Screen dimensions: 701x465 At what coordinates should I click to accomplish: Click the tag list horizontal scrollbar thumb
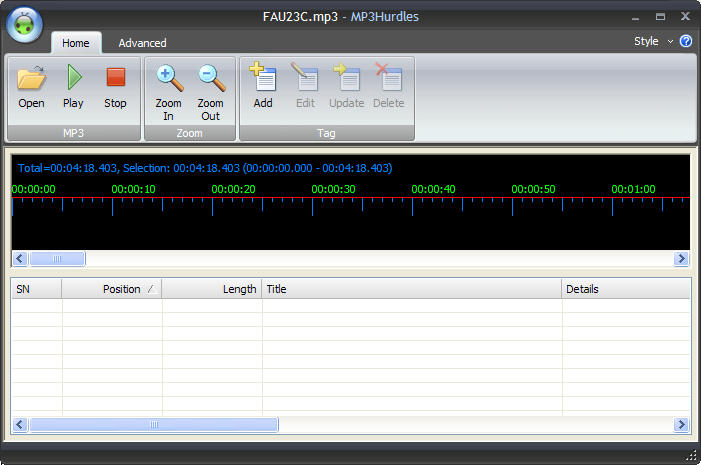coord(154,424)
